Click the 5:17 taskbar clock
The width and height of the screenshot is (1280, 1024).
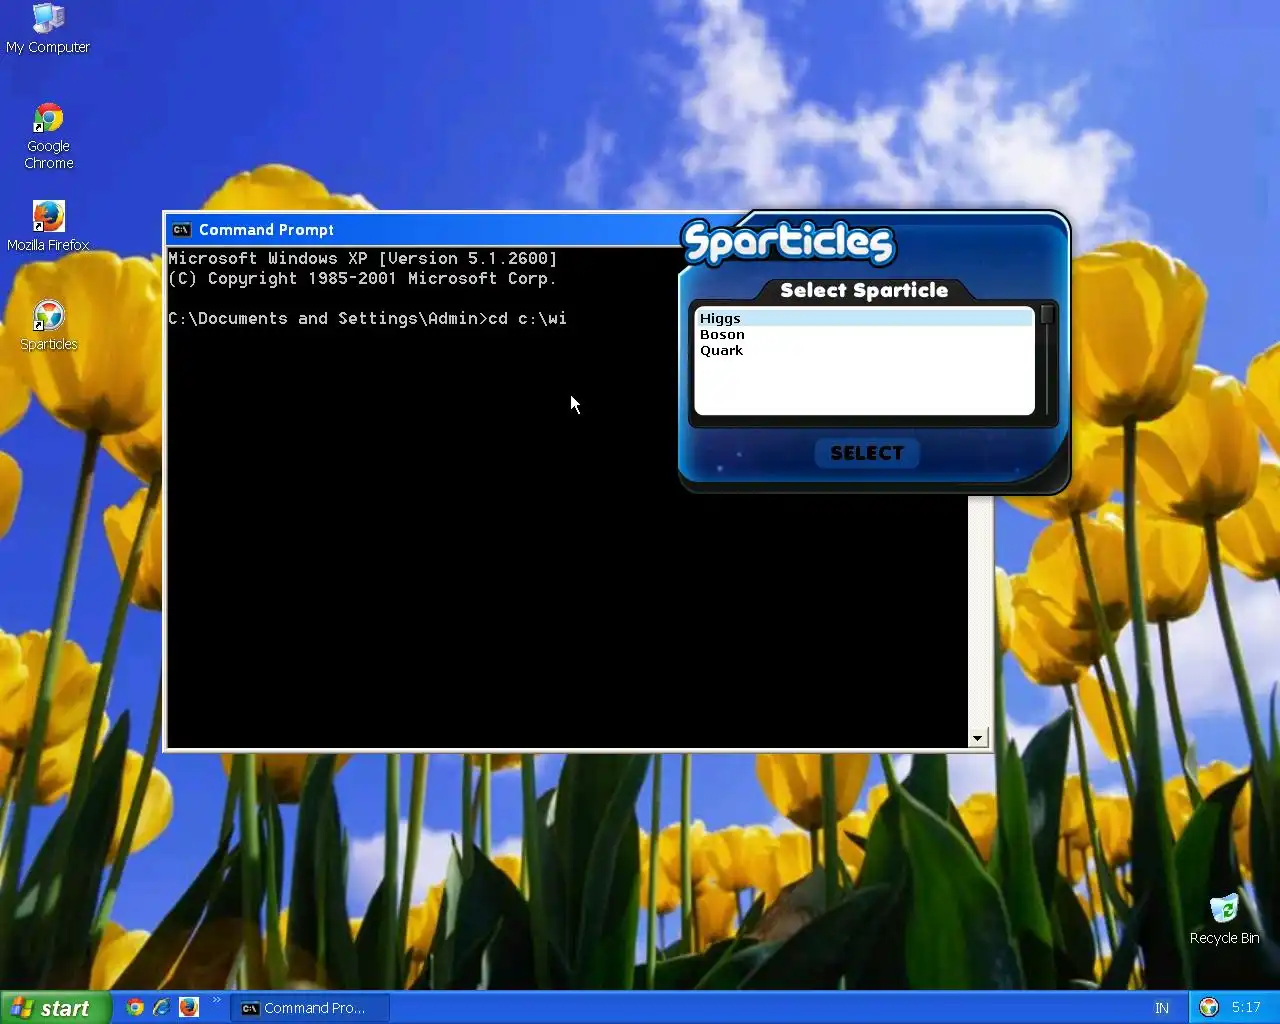1246,1007
